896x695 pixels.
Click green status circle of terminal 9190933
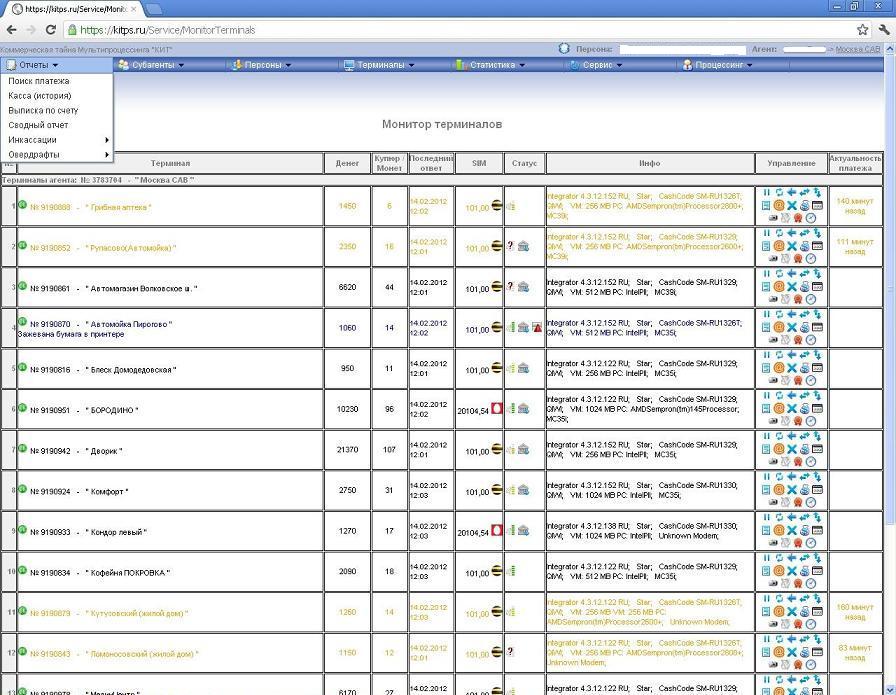coord(22,529)
